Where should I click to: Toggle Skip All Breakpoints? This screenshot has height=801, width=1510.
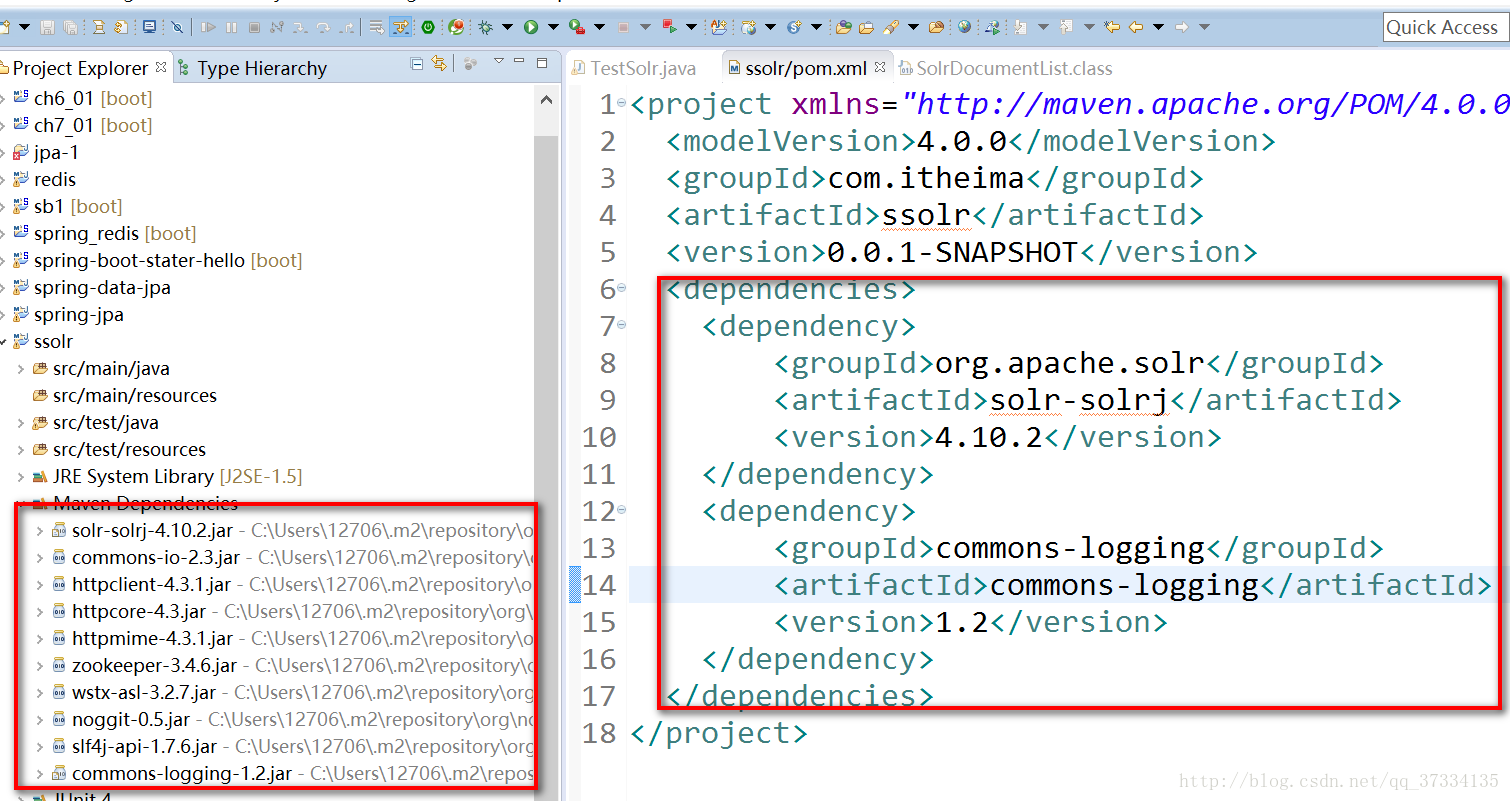(x=177, y=27)
